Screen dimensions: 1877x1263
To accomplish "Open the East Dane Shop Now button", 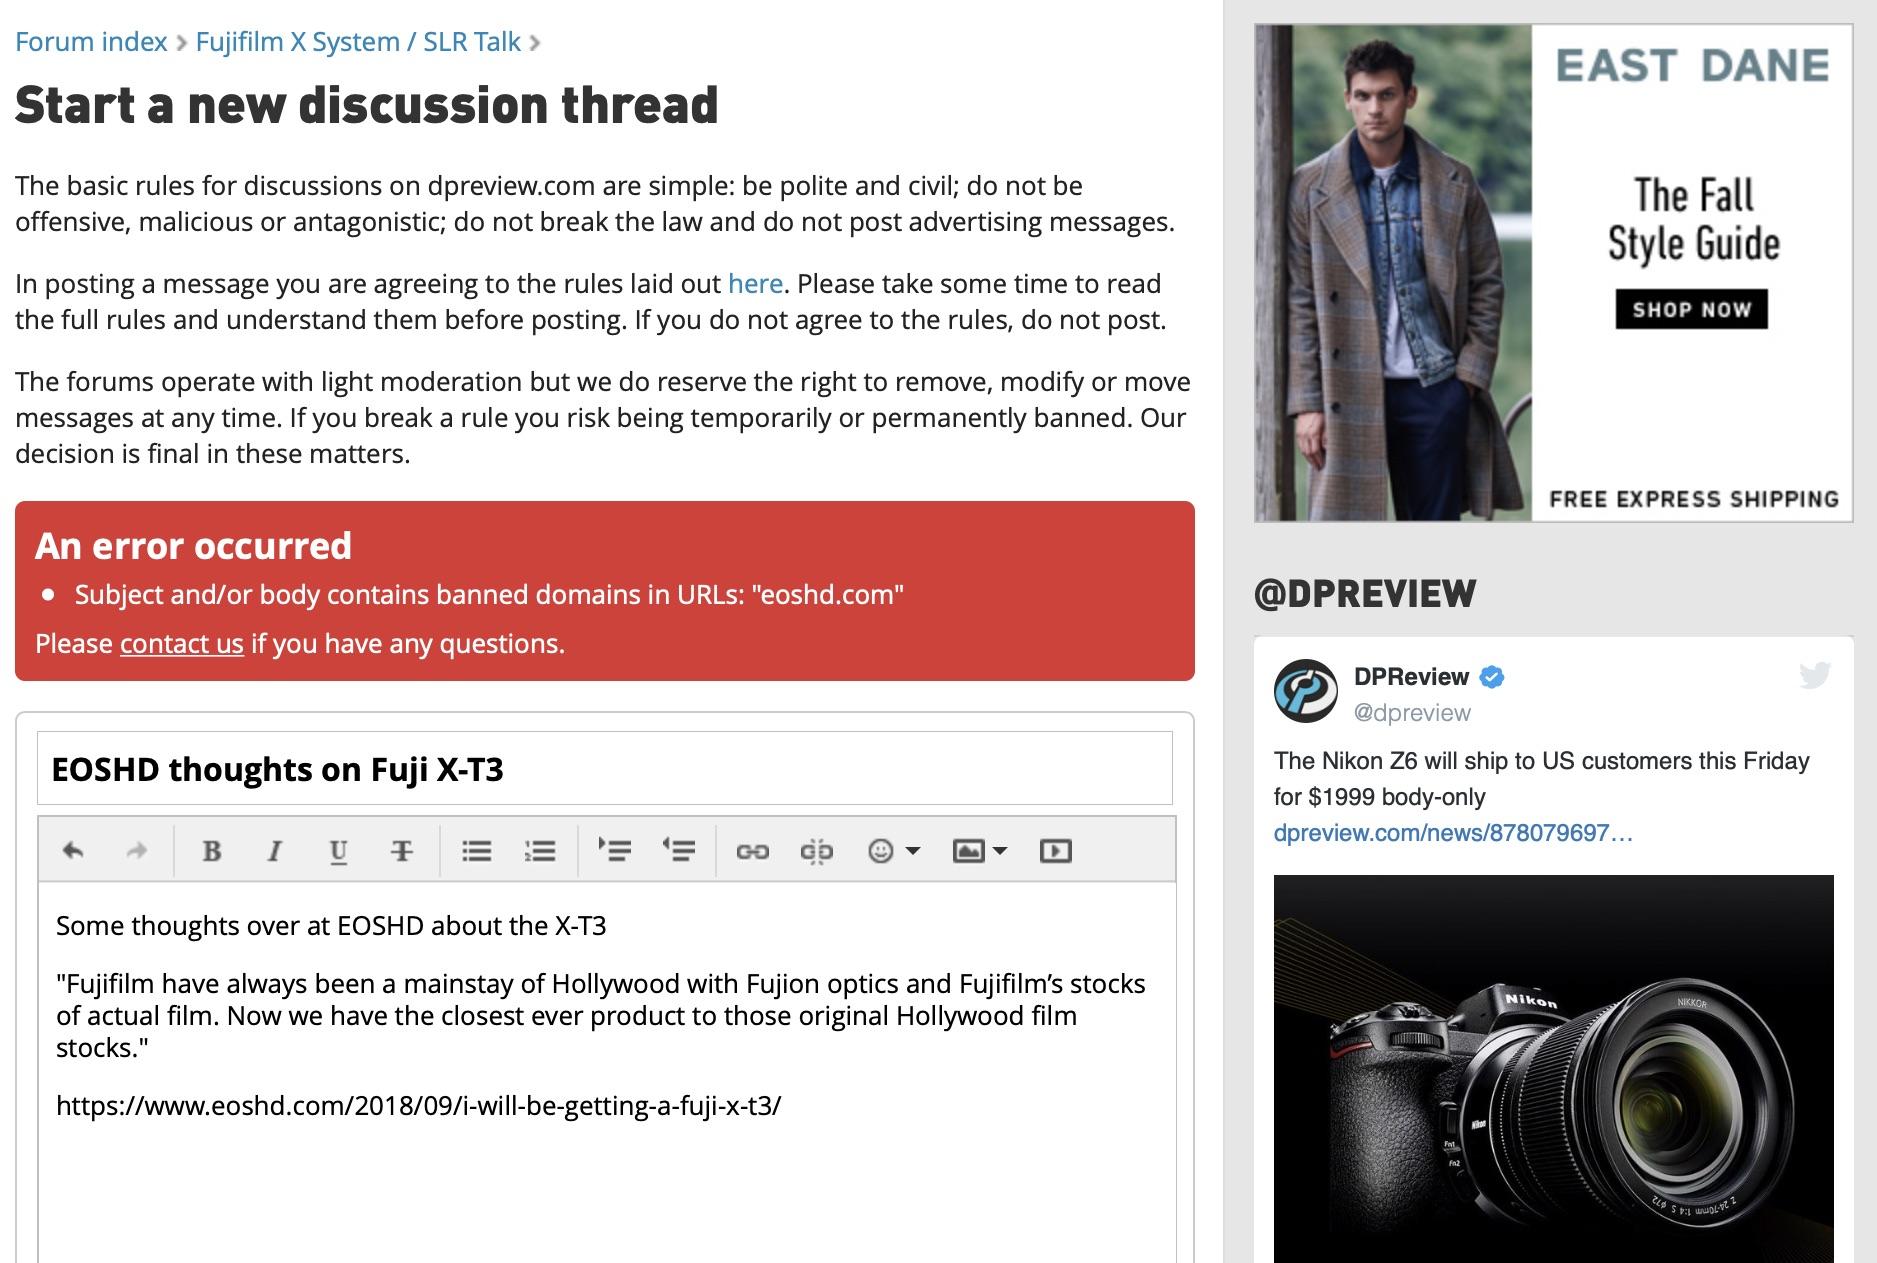I will 1691,309.
